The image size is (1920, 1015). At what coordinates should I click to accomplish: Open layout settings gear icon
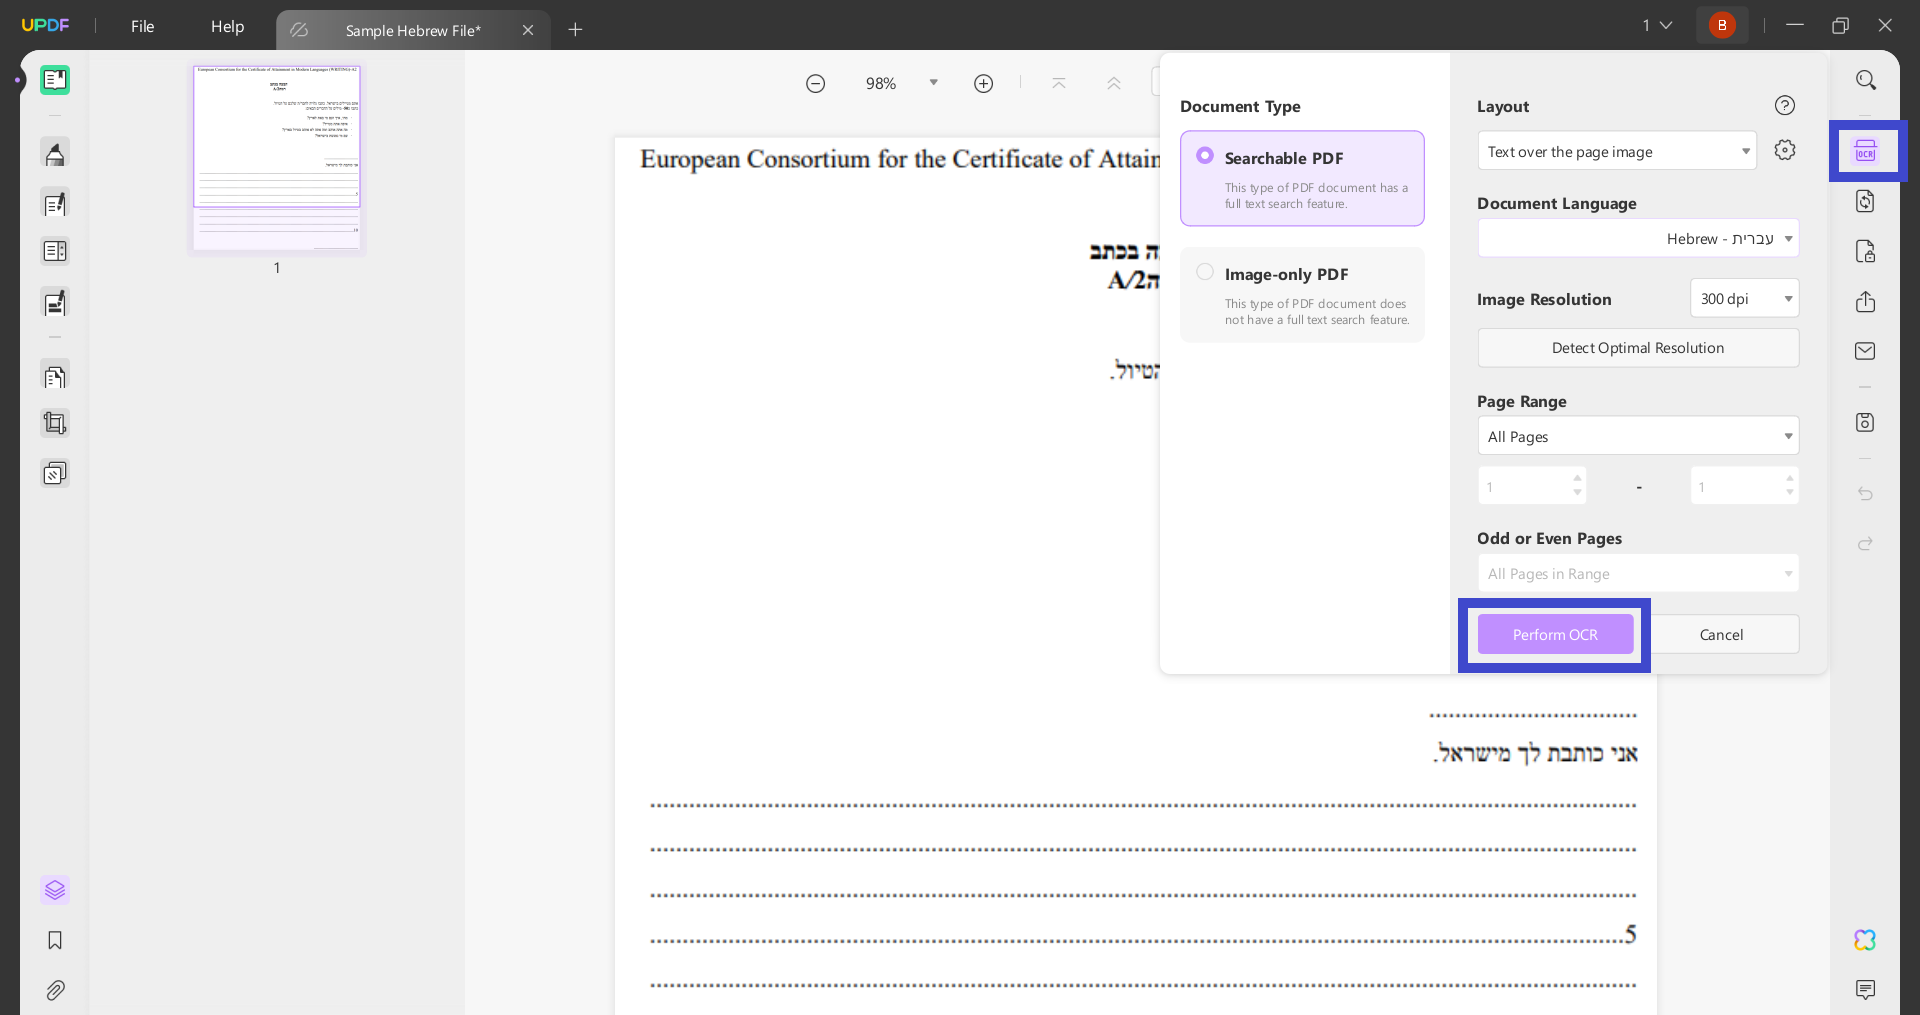coord(1785,150)
